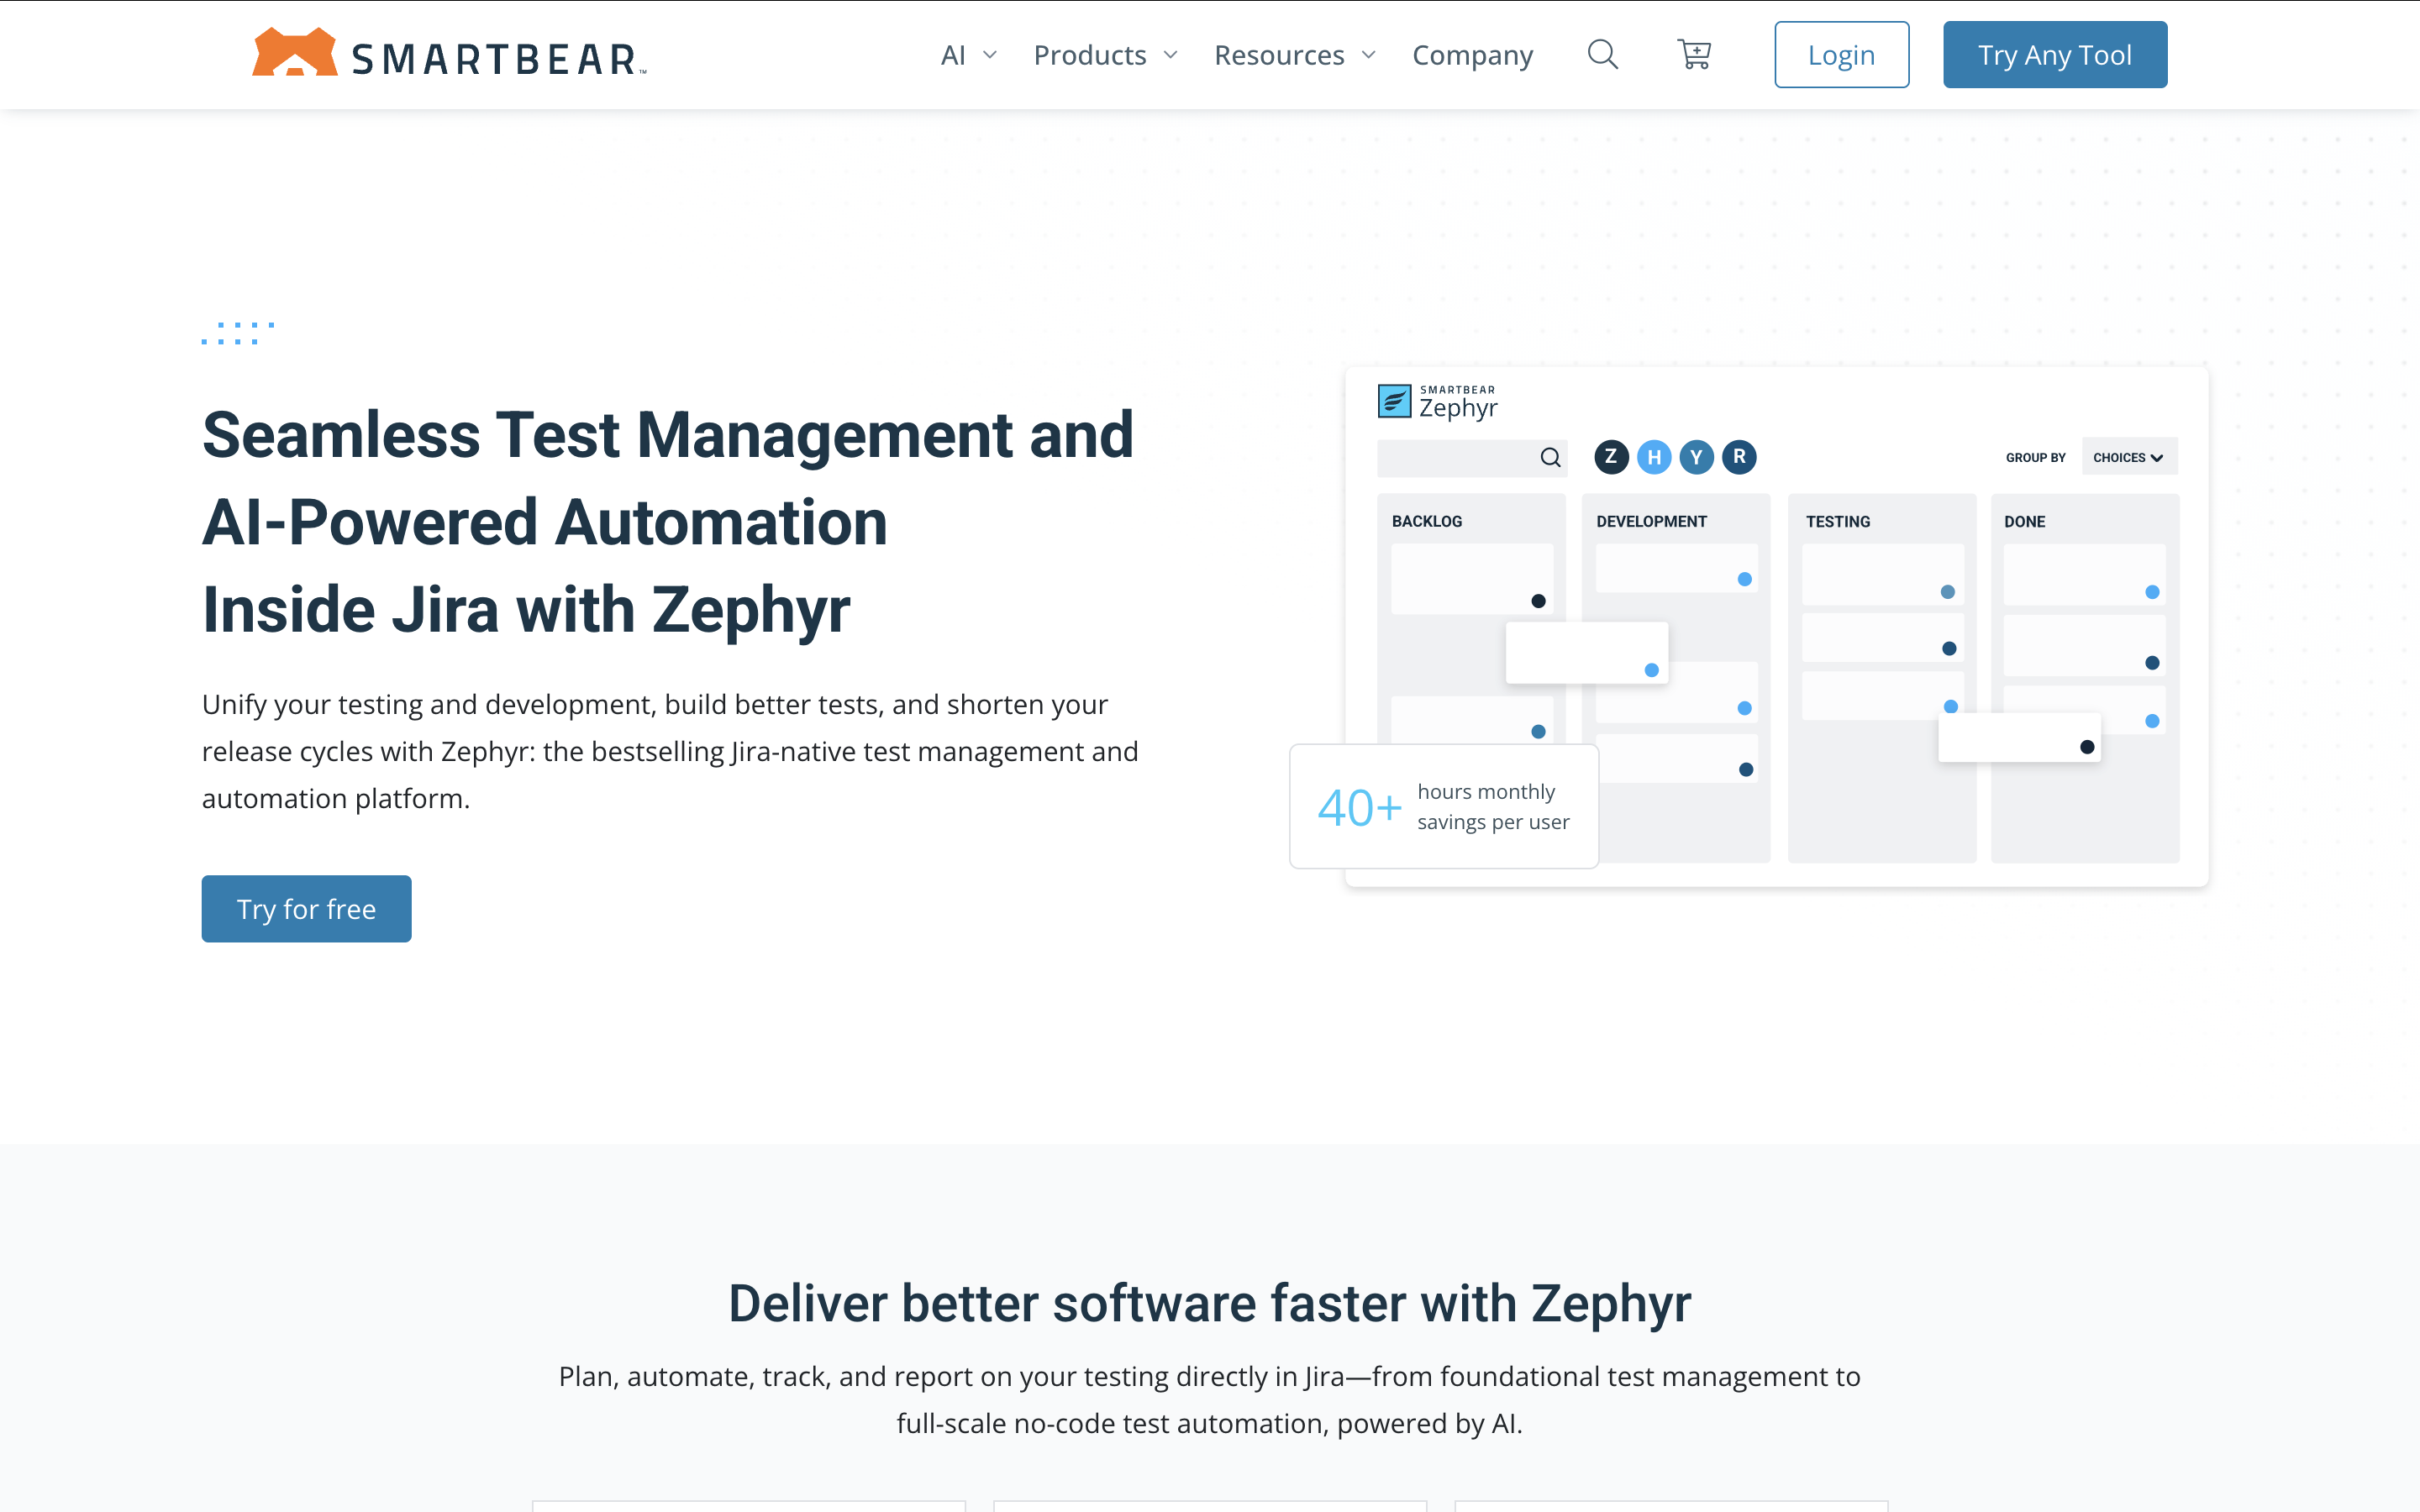Click the search icon in the Zephyr board

coord(1550,457)
